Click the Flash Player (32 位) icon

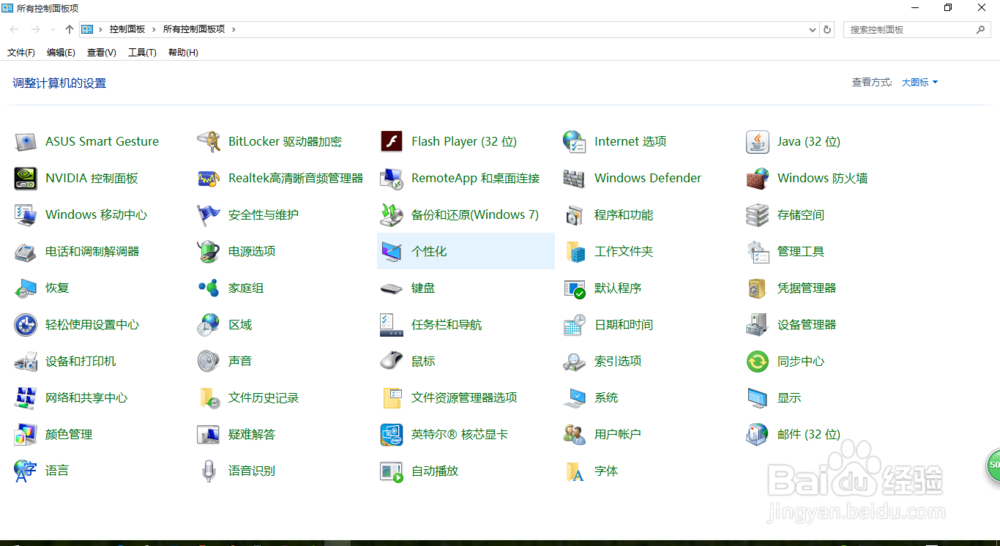click(x=391, y=142)
